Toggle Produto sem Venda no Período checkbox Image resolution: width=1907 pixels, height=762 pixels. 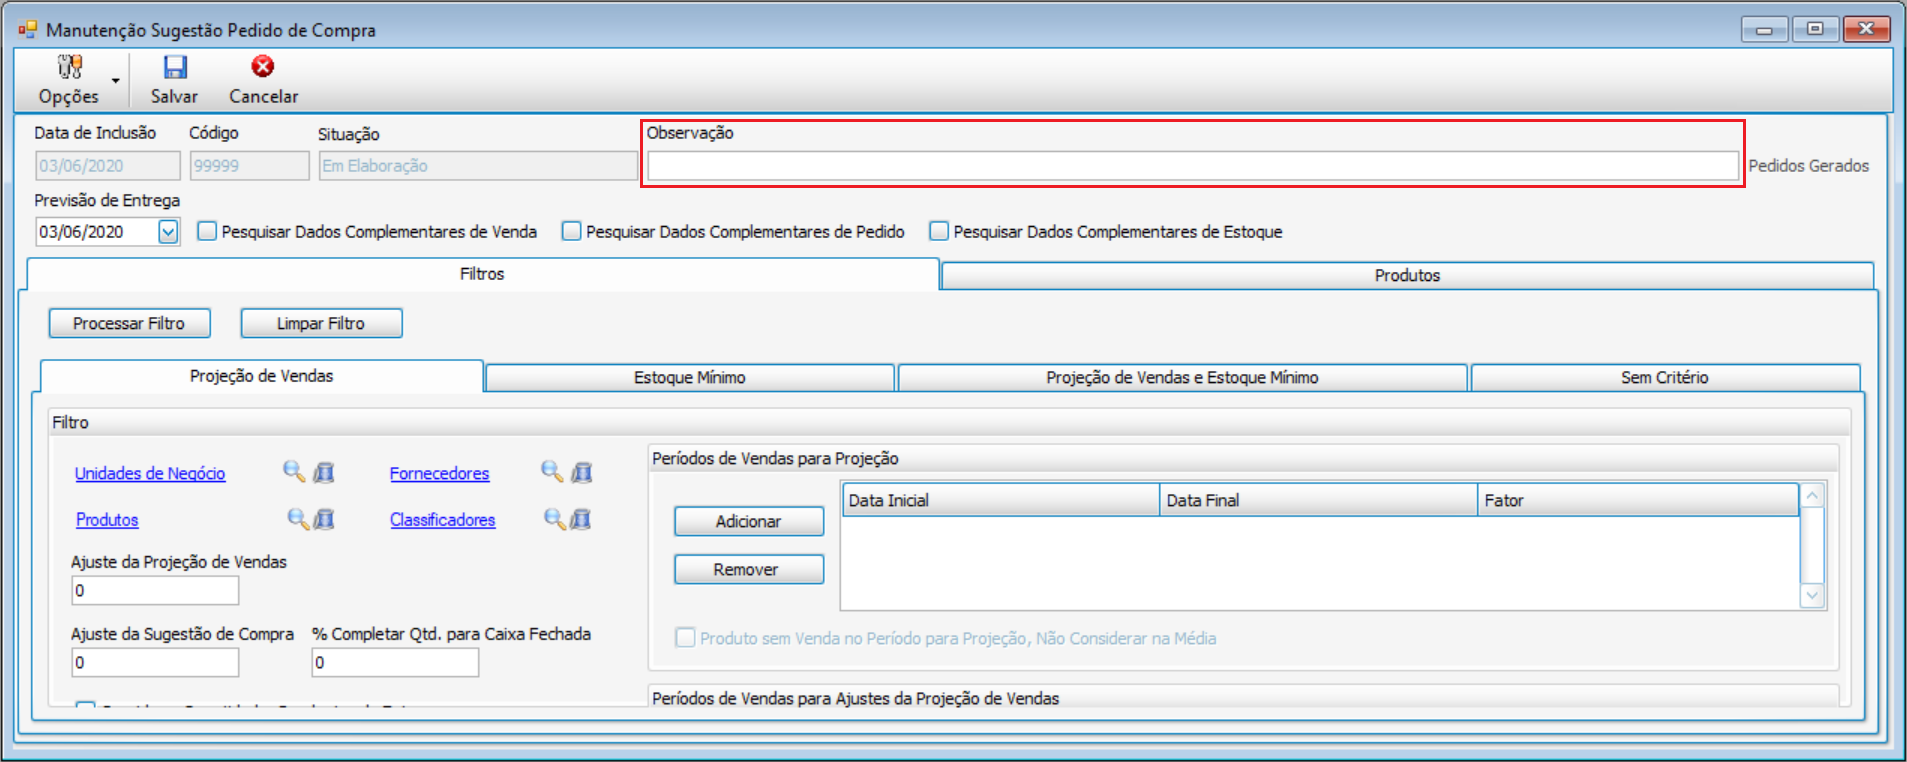tap(685, 638)
